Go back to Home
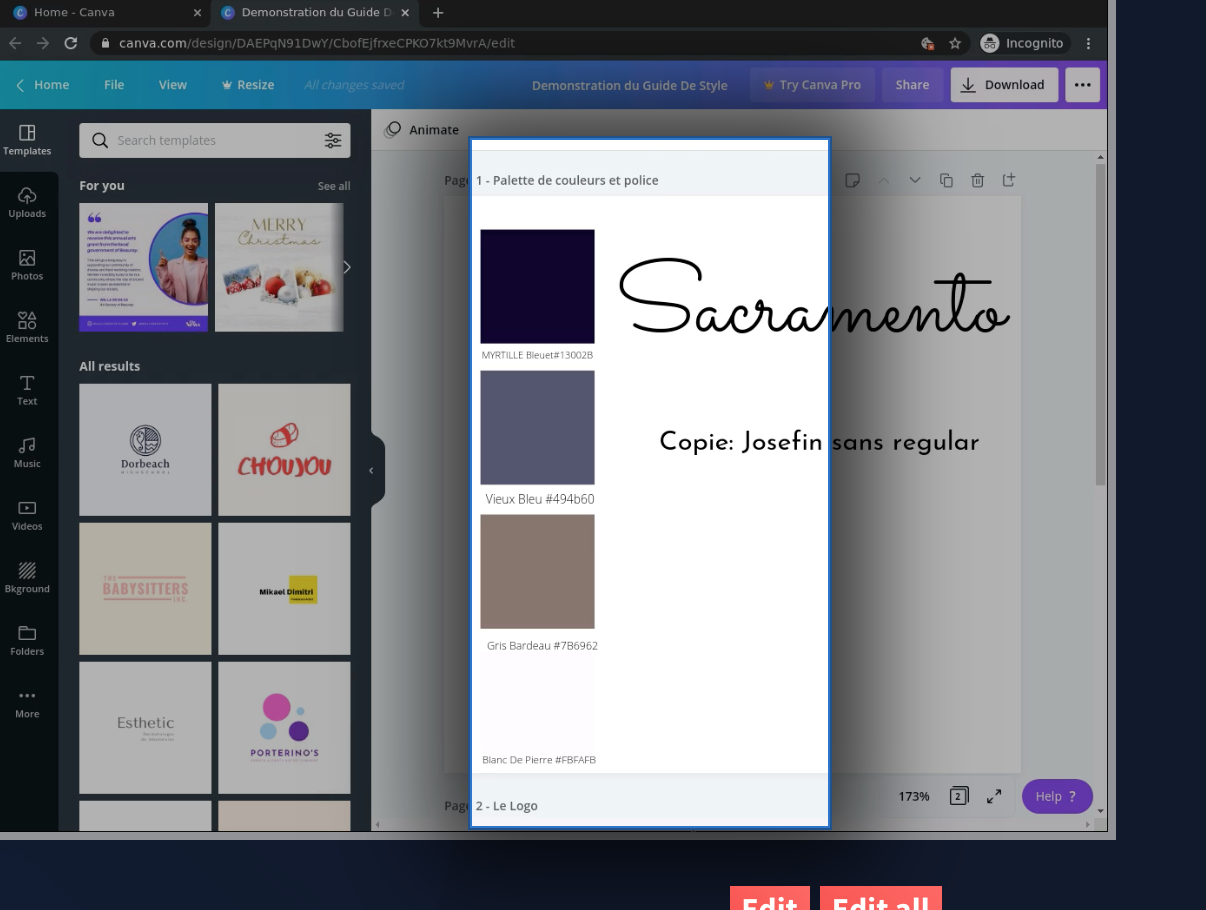The image size is (1206, 910). (x=42, y=85)
